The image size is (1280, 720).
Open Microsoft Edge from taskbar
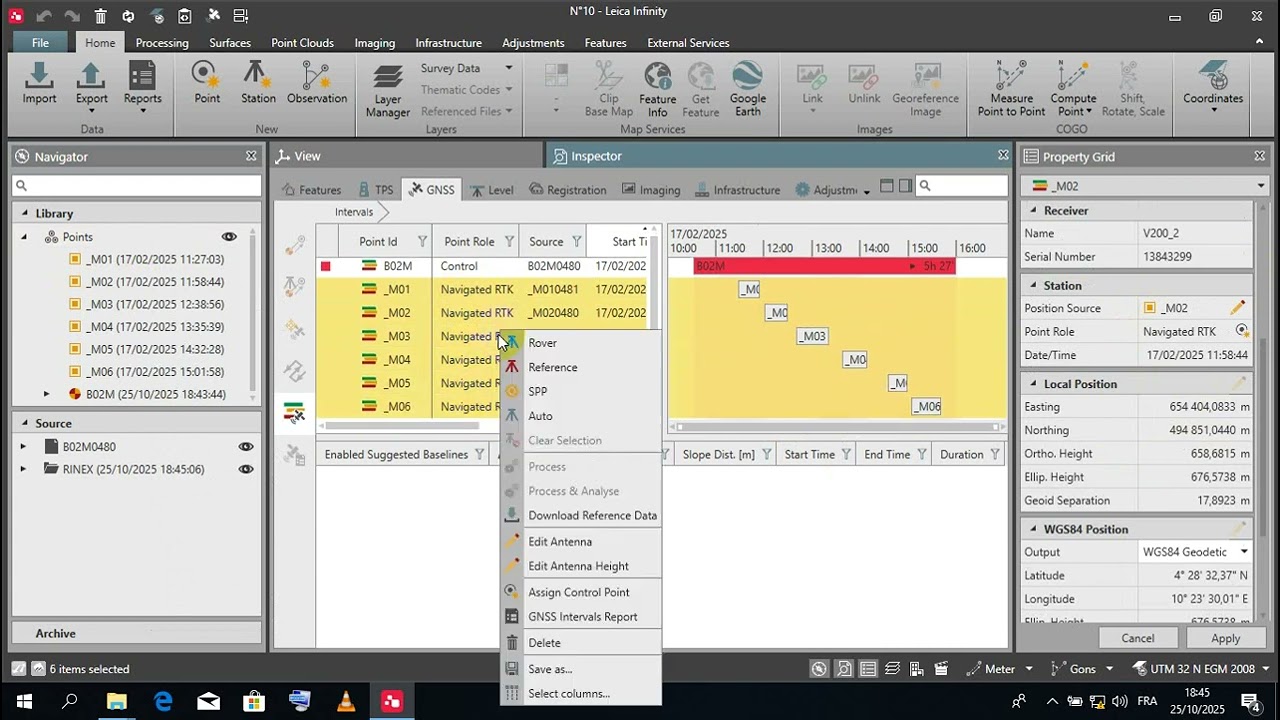pos(163,701)
